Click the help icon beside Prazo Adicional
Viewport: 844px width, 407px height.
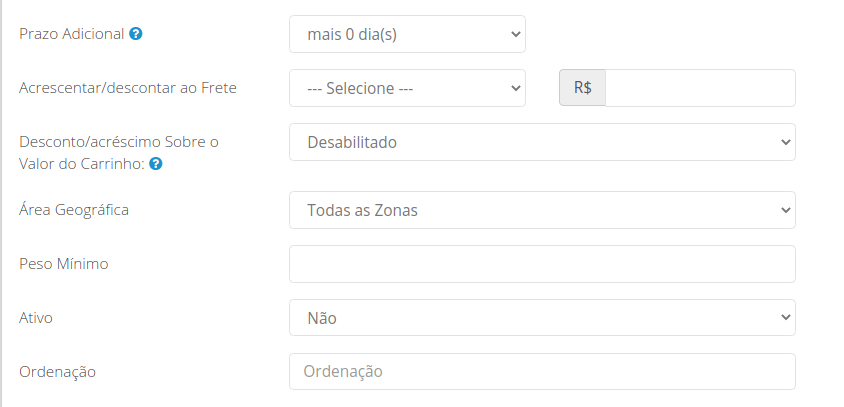coord(136,34)
